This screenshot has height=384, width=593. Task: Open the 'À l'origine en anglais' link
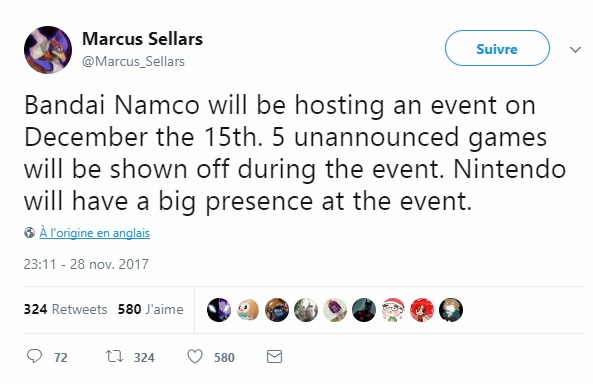(x=95, y=233)
